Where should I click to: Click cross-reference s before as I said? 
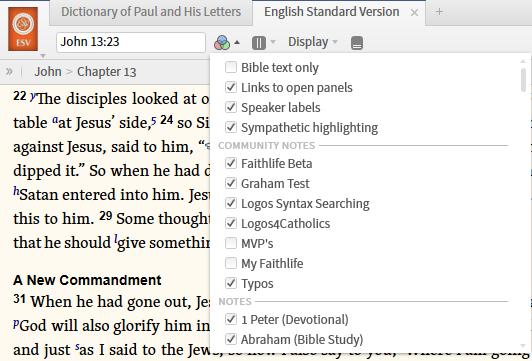click(x=77, y=347)
